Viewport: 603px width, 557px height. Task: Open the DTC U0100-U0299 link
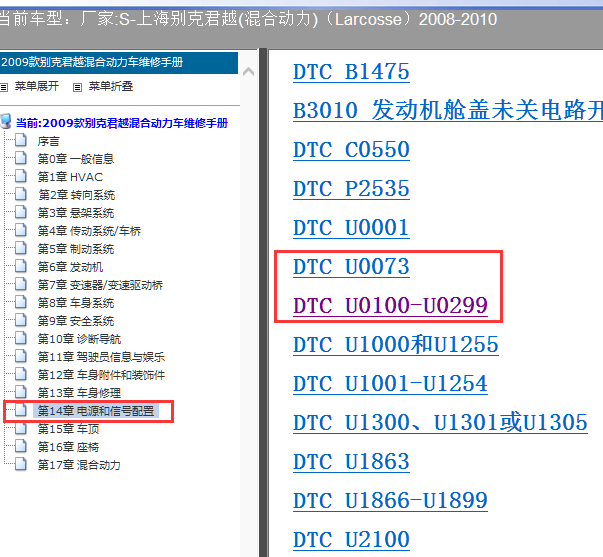[390, 306]
